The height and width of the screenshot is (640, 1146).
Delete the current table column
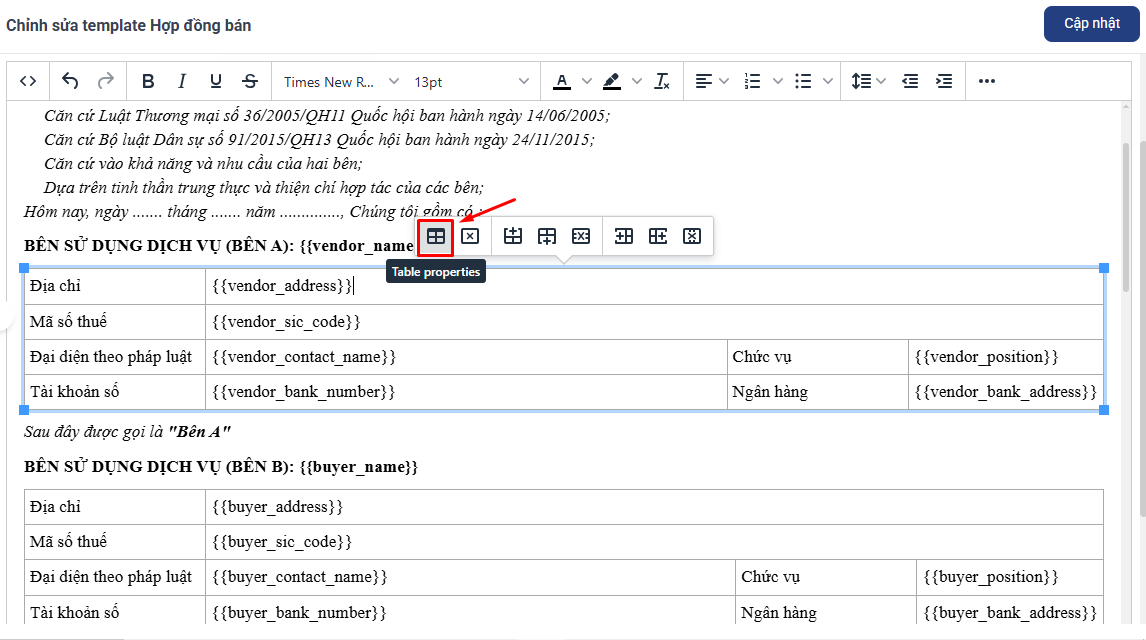point(692,237)
